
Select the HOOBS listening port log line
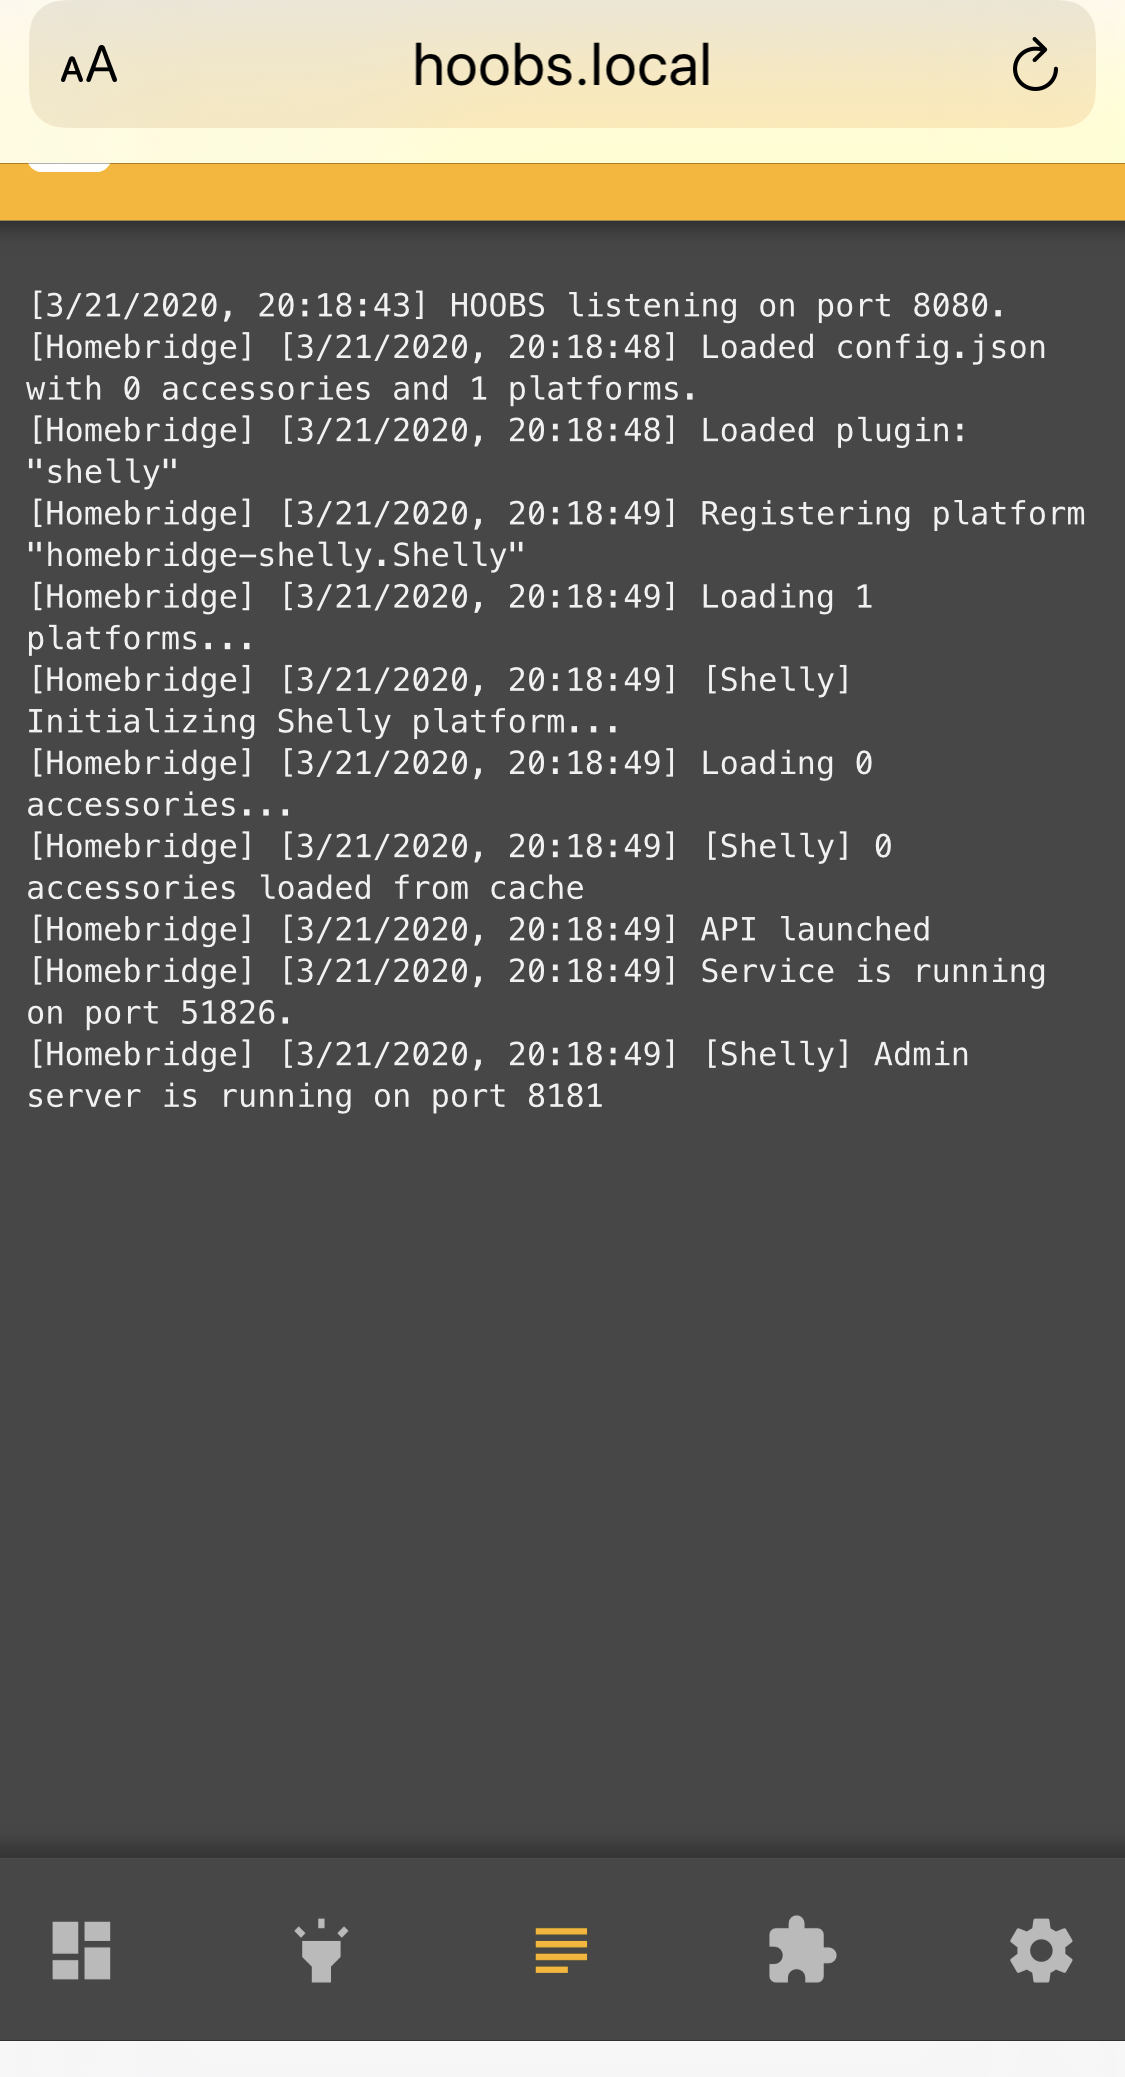(x=516, y=305)
